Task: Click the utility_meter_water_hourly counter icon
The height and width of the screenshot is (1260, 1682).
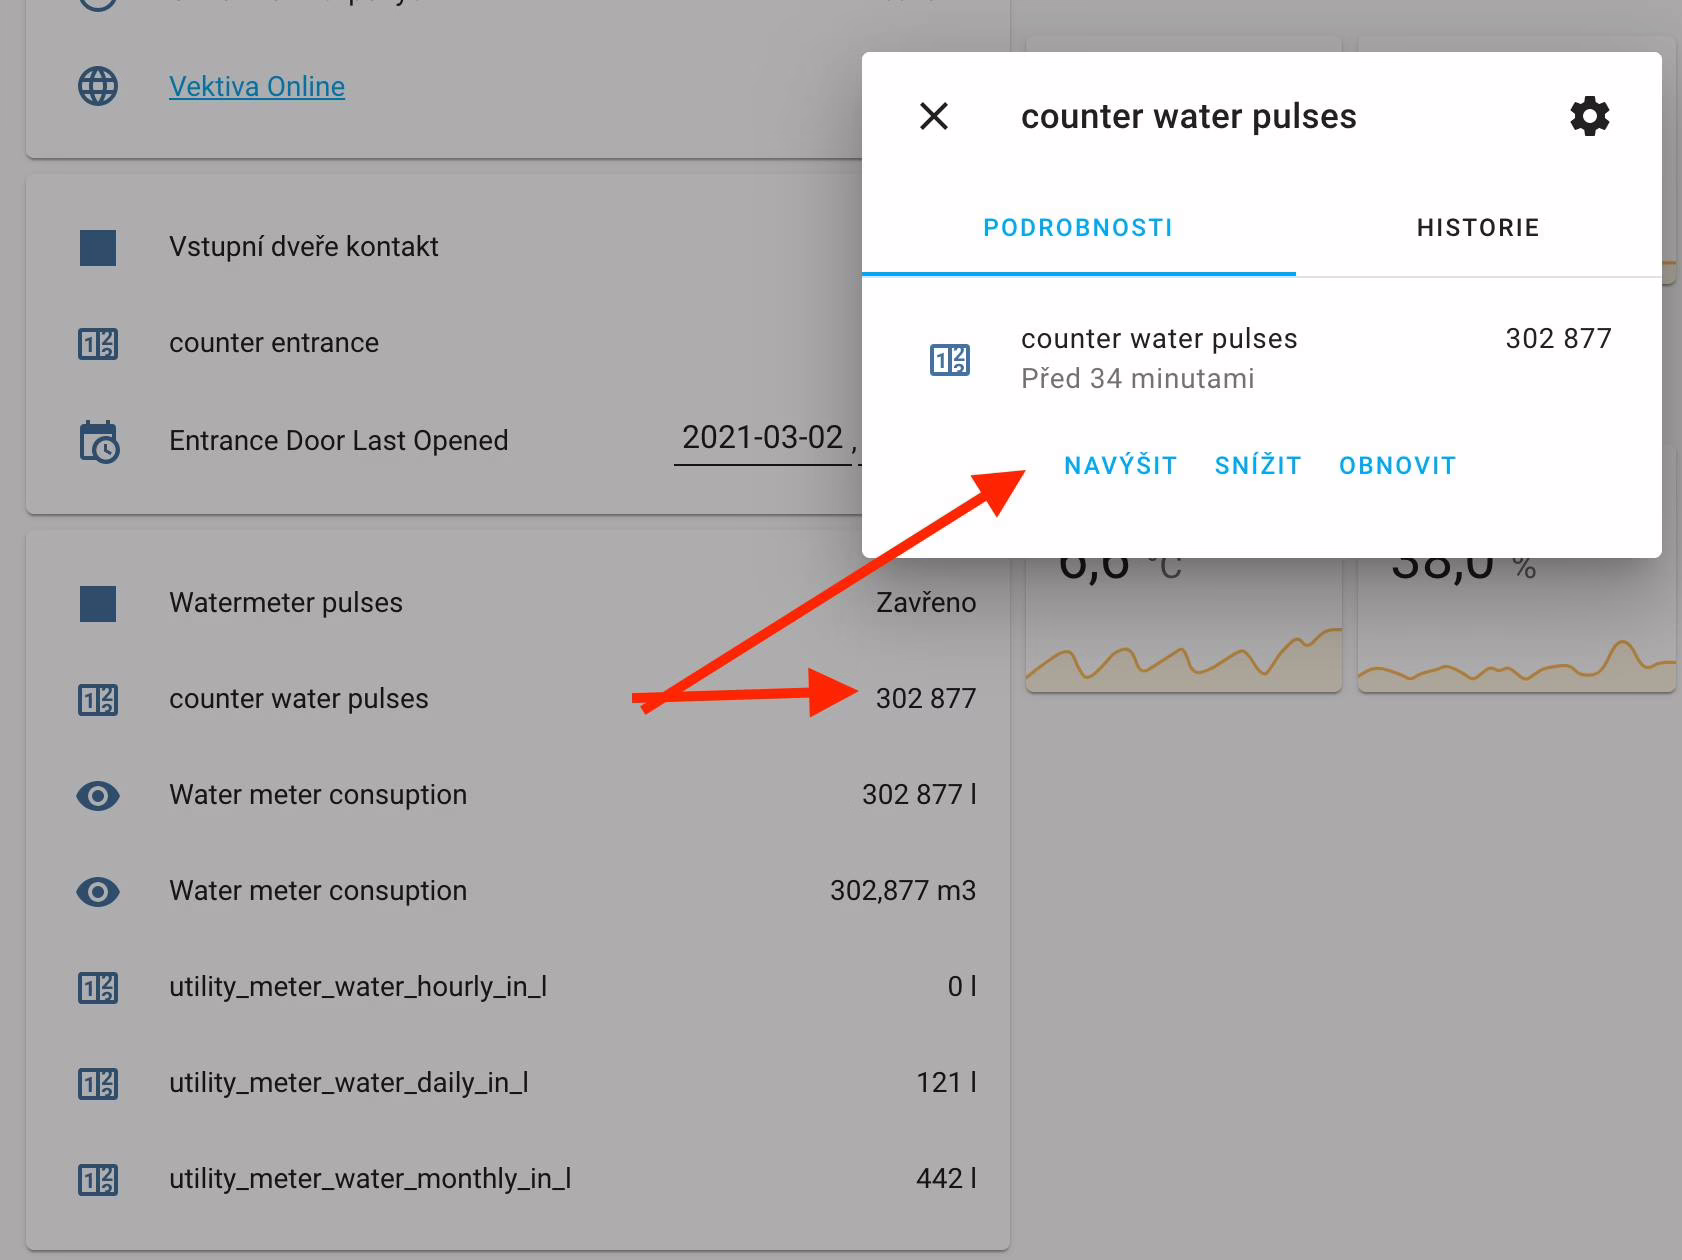Action: (x=98, y=988)
